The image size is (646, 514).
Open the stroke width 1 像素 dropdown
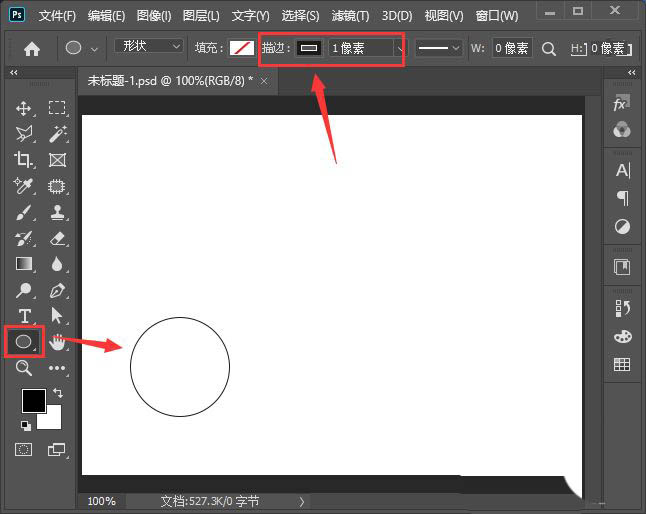[366, 48]
